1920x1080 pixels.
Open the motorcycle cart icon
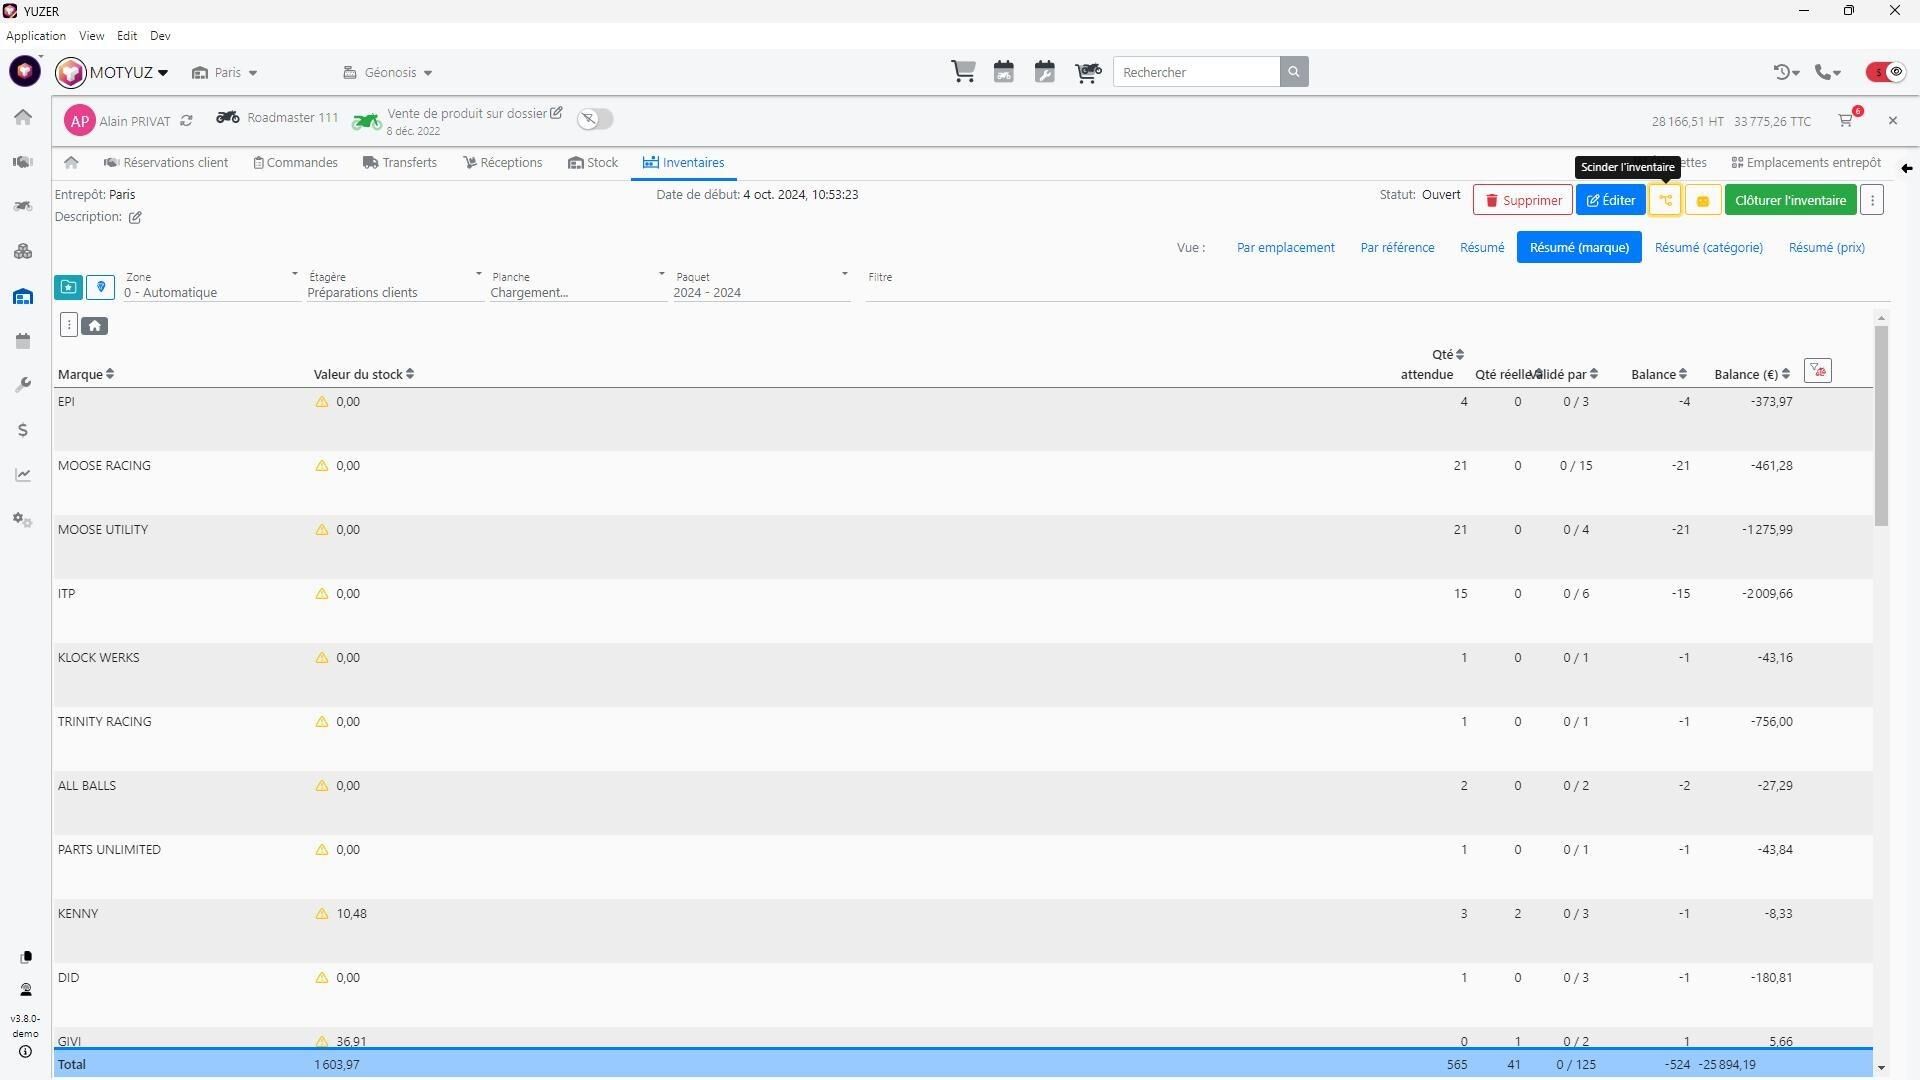pyautogui.click(x=1087, y=72)
